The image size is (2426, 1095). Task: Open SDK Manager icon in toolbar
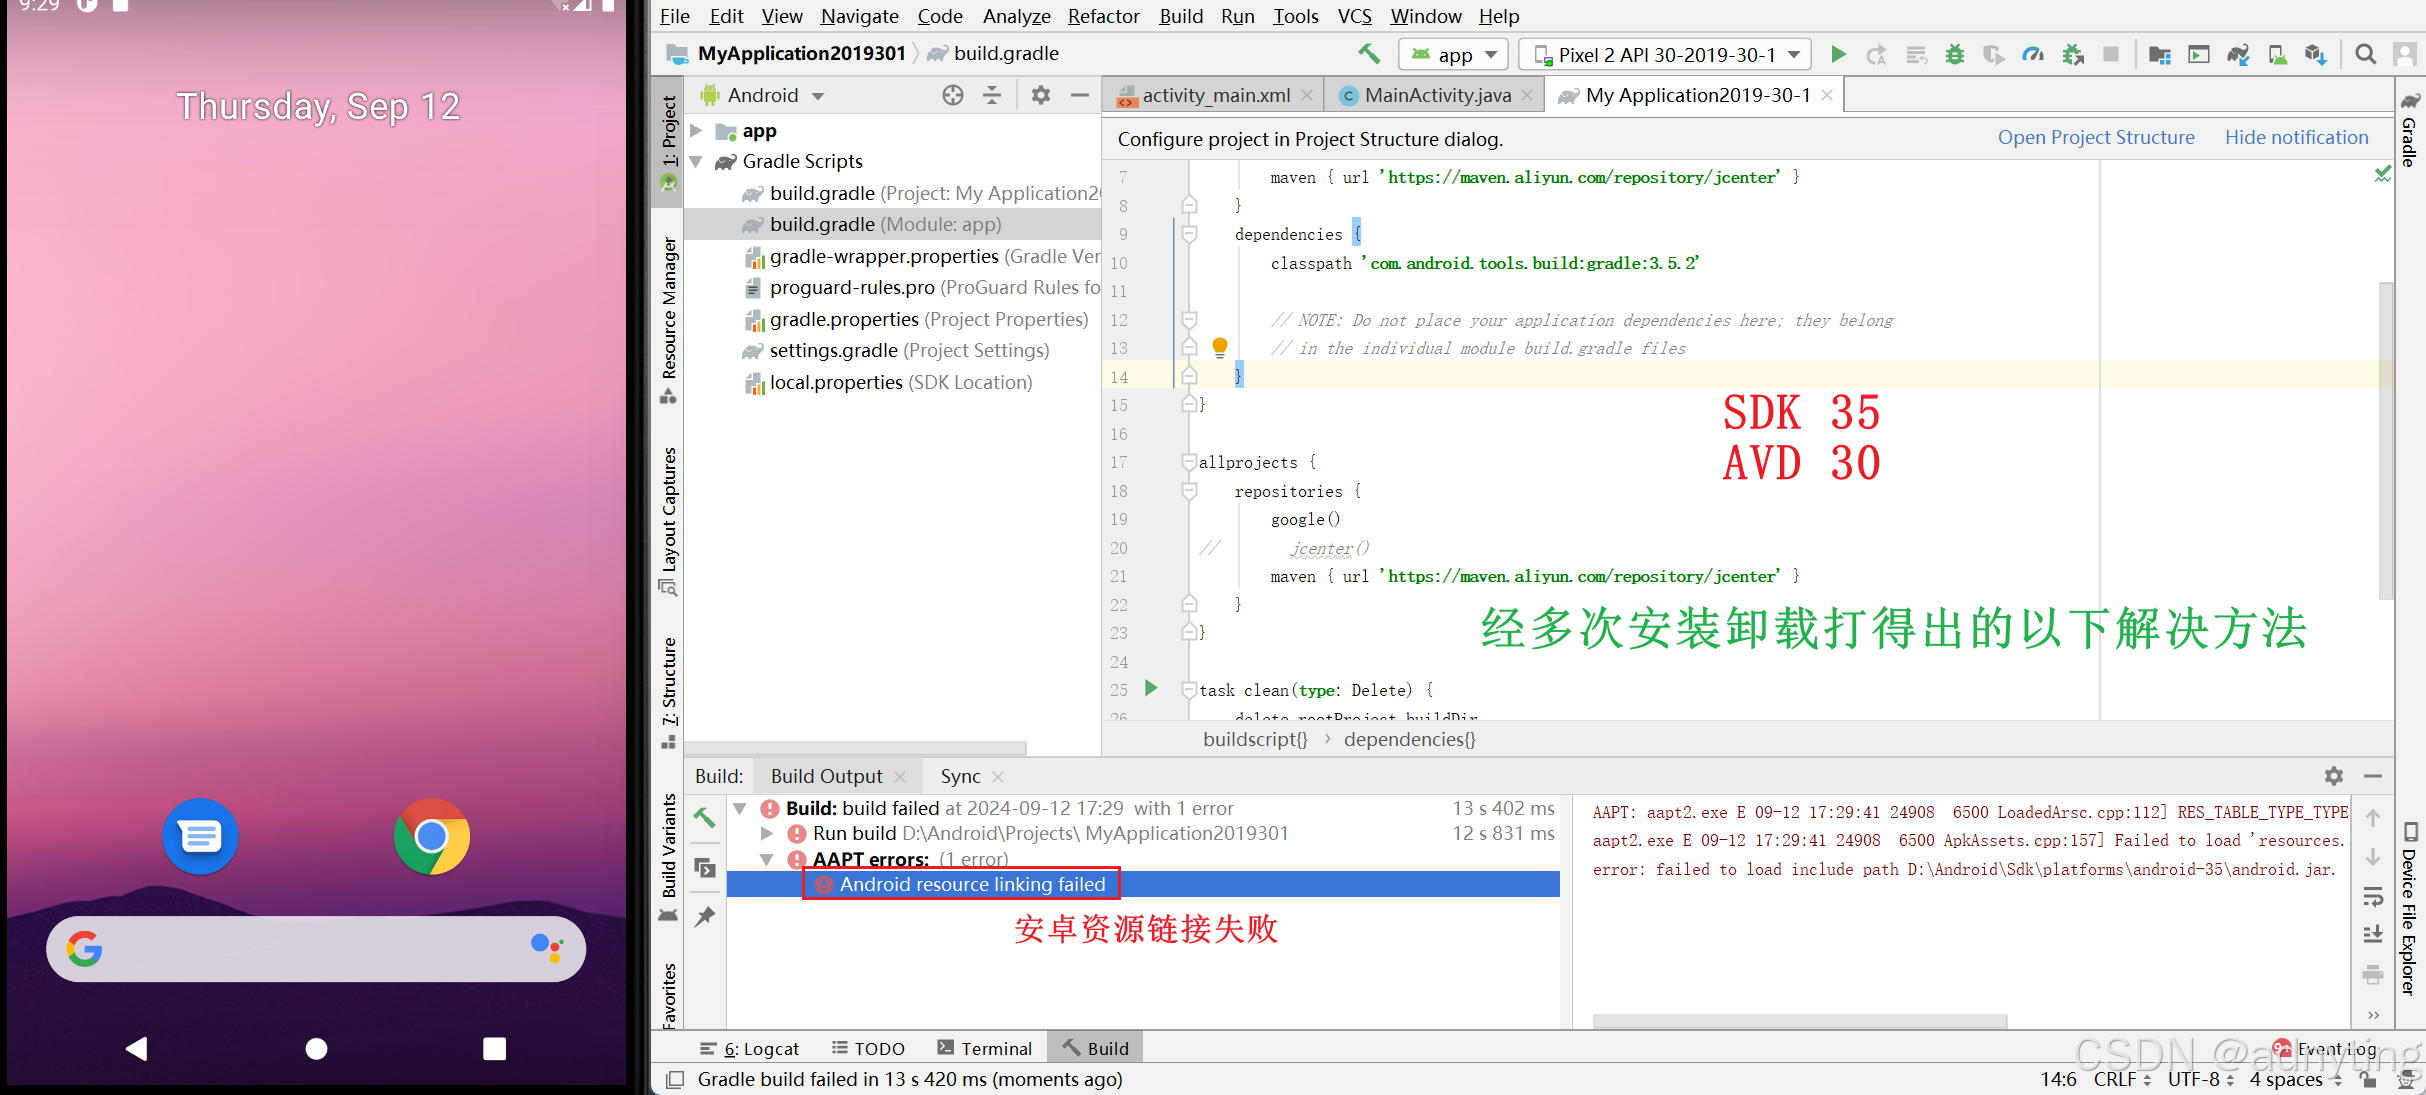pyautogui.click(x=2315, y=54)
